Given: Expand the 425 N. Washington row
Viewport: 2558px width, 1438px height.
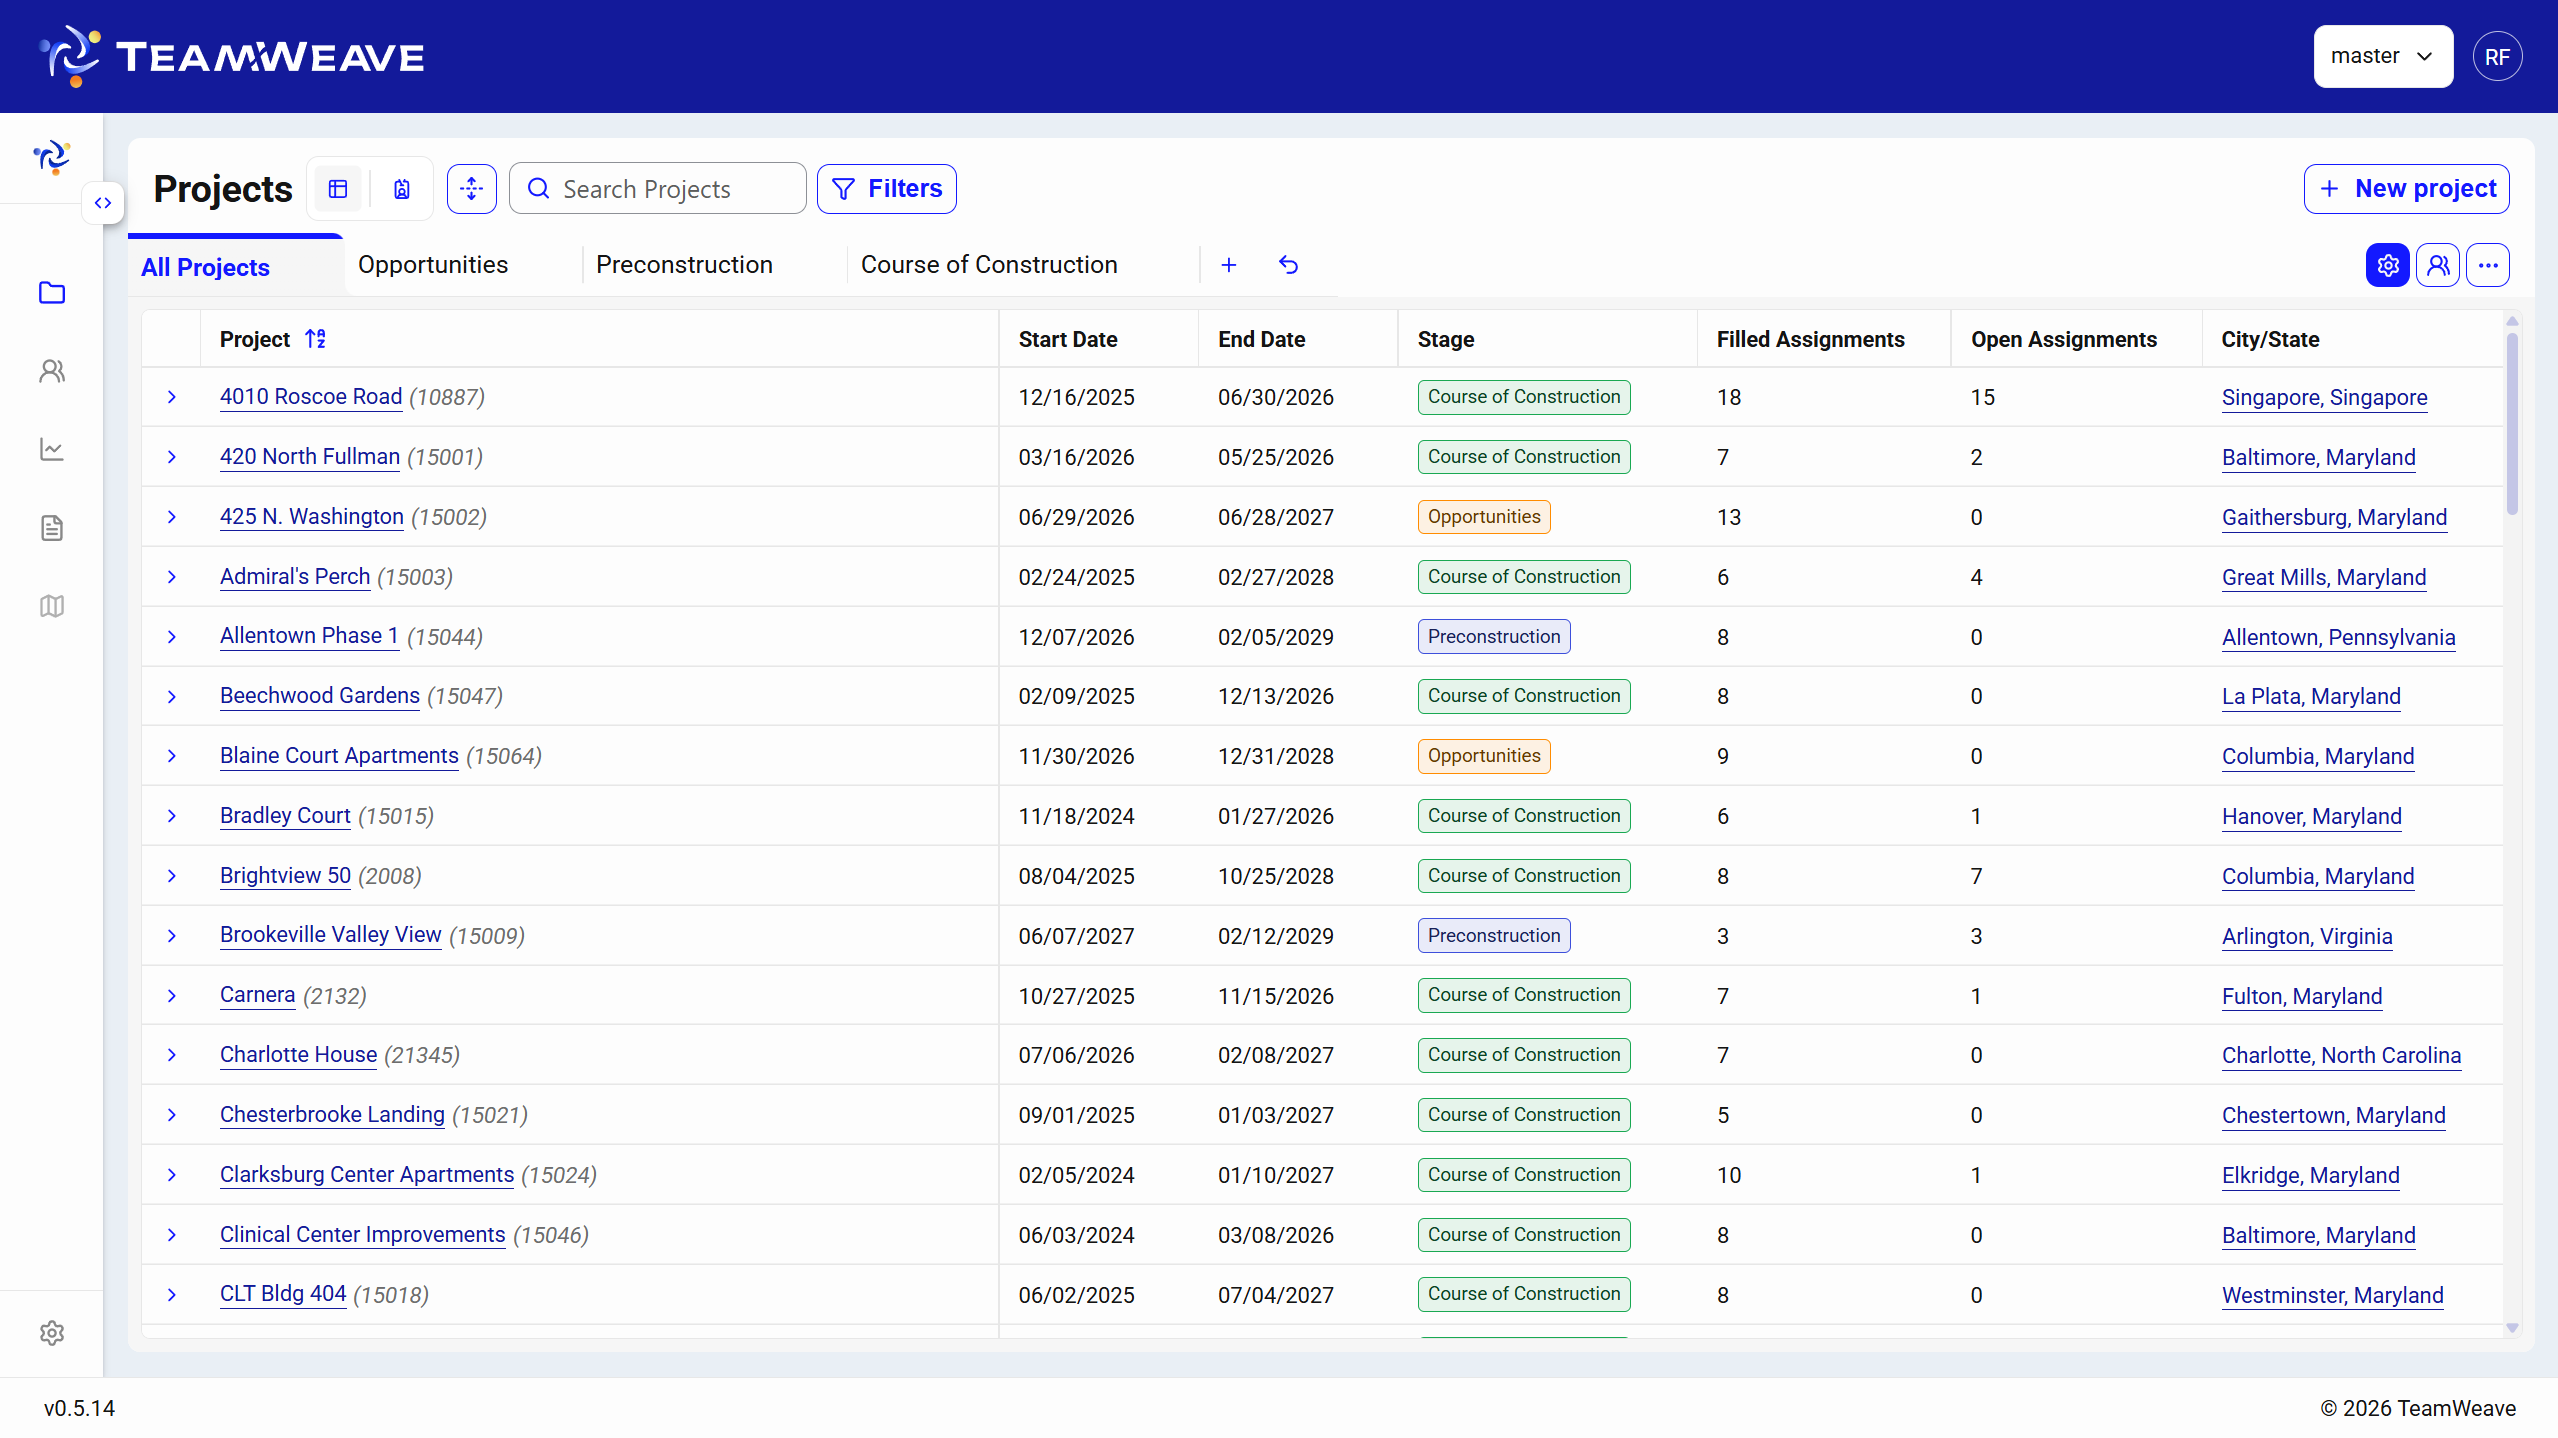Looking at the screenshot, I should 172,517.
